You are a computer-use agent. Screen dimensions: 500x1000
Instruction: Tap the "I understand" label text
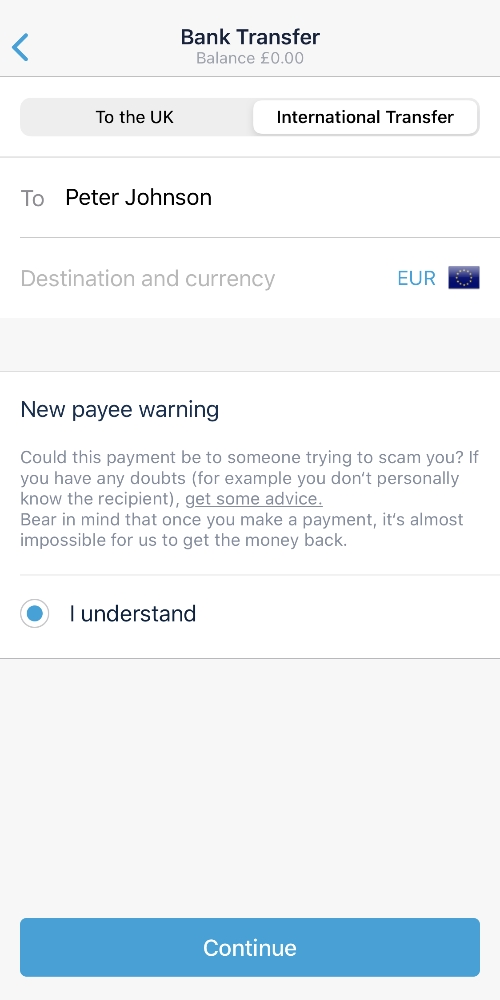(x=133, y=614)
